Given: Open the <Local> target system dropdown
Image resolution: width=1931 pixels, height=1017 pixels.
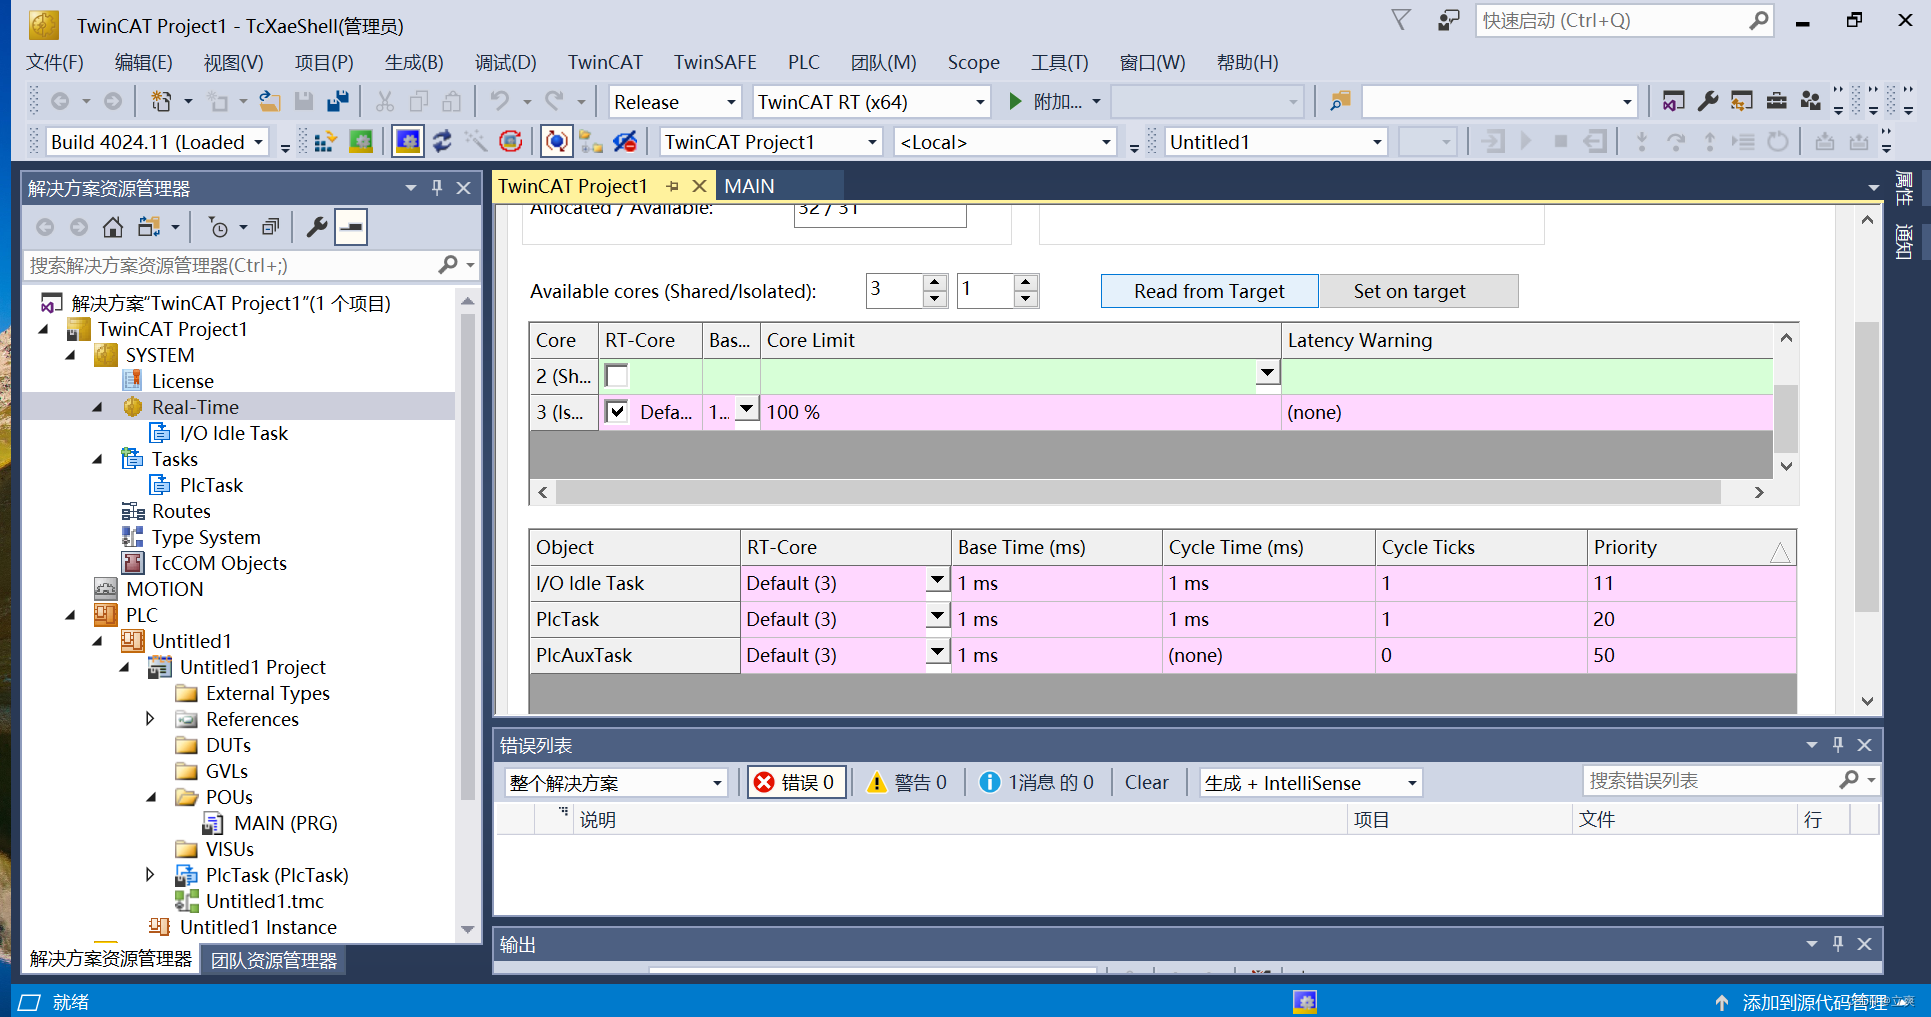Looking at the screenshot, I should 1106,142.
